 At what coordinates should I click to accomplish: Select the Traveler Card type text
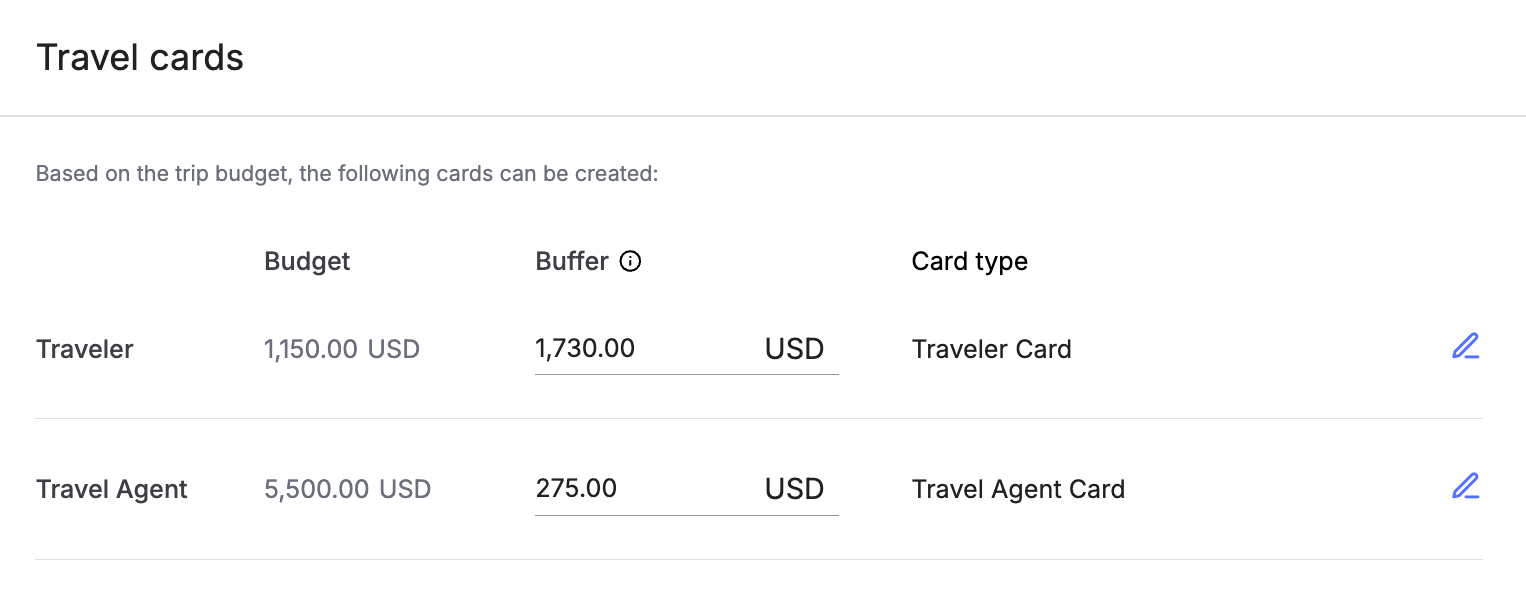pos(991,349)
